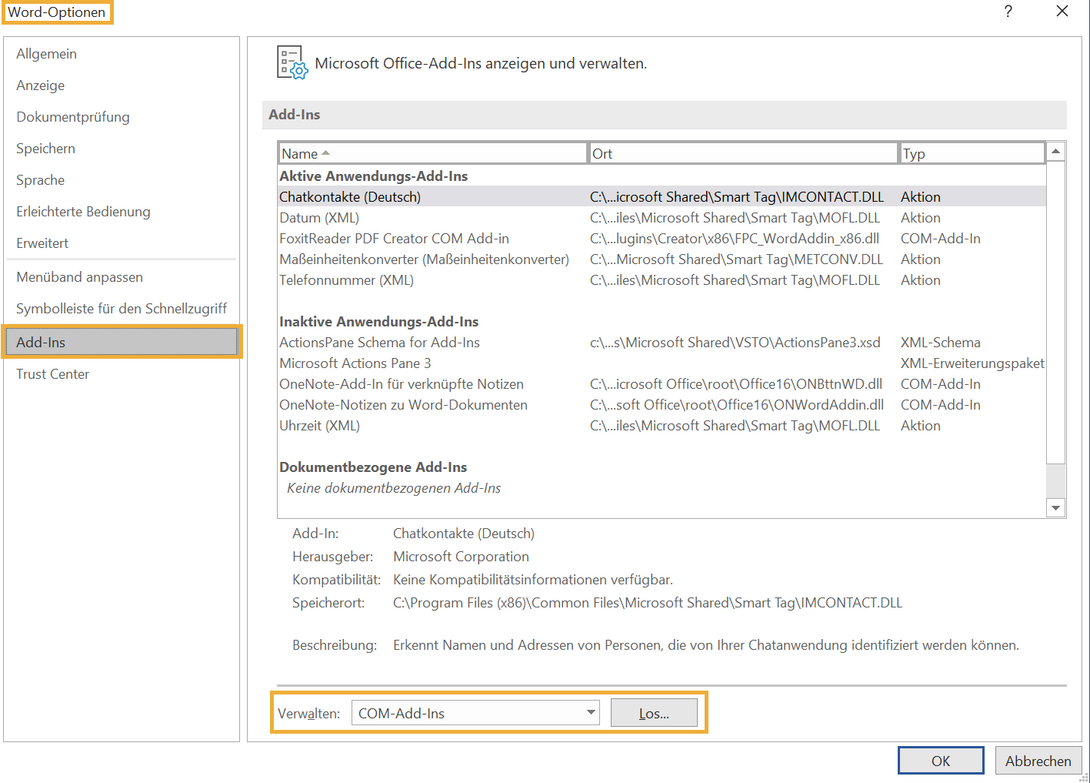Open the Verwalten COM-Add-Ins dropdown

(475, 713)
